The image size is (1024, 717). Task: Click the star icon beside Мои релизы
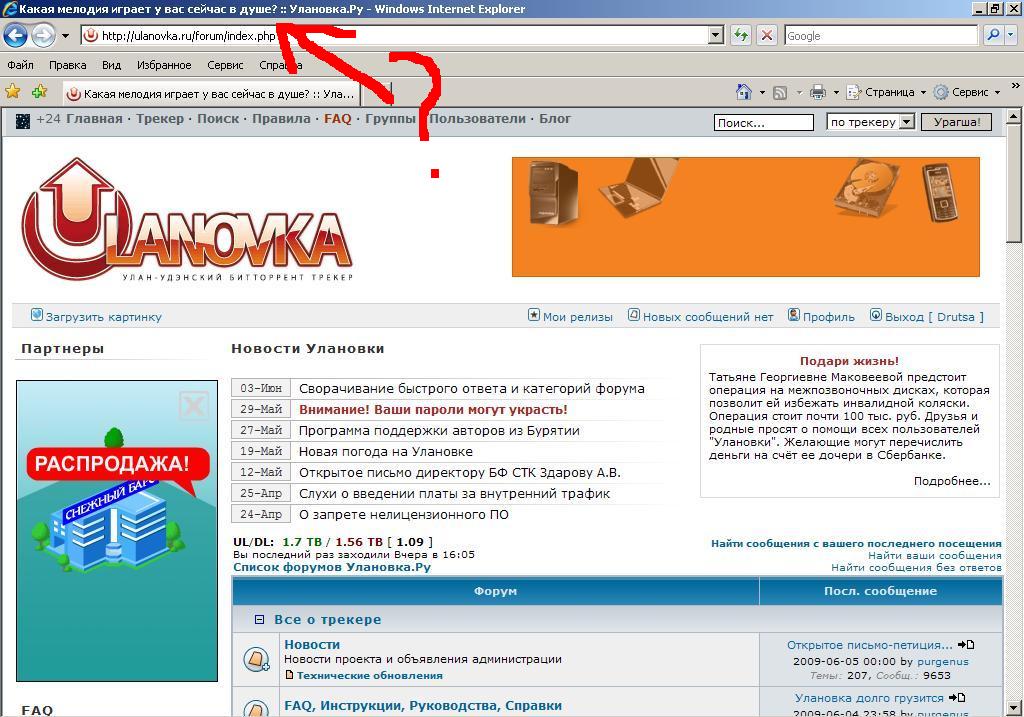(x=534, y=315)
